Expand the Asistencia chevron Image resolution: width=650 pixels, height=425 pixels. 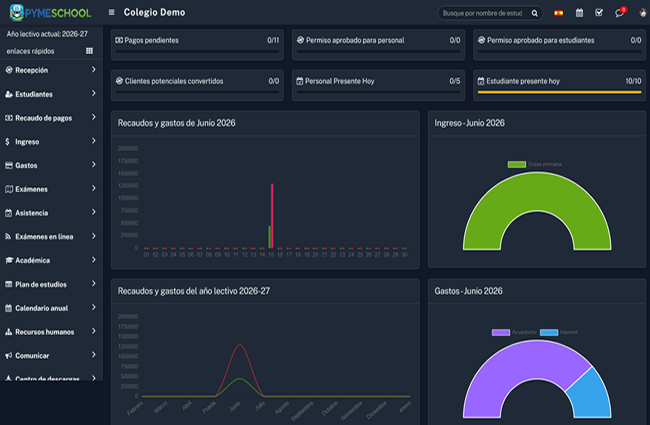click(94, 212)
